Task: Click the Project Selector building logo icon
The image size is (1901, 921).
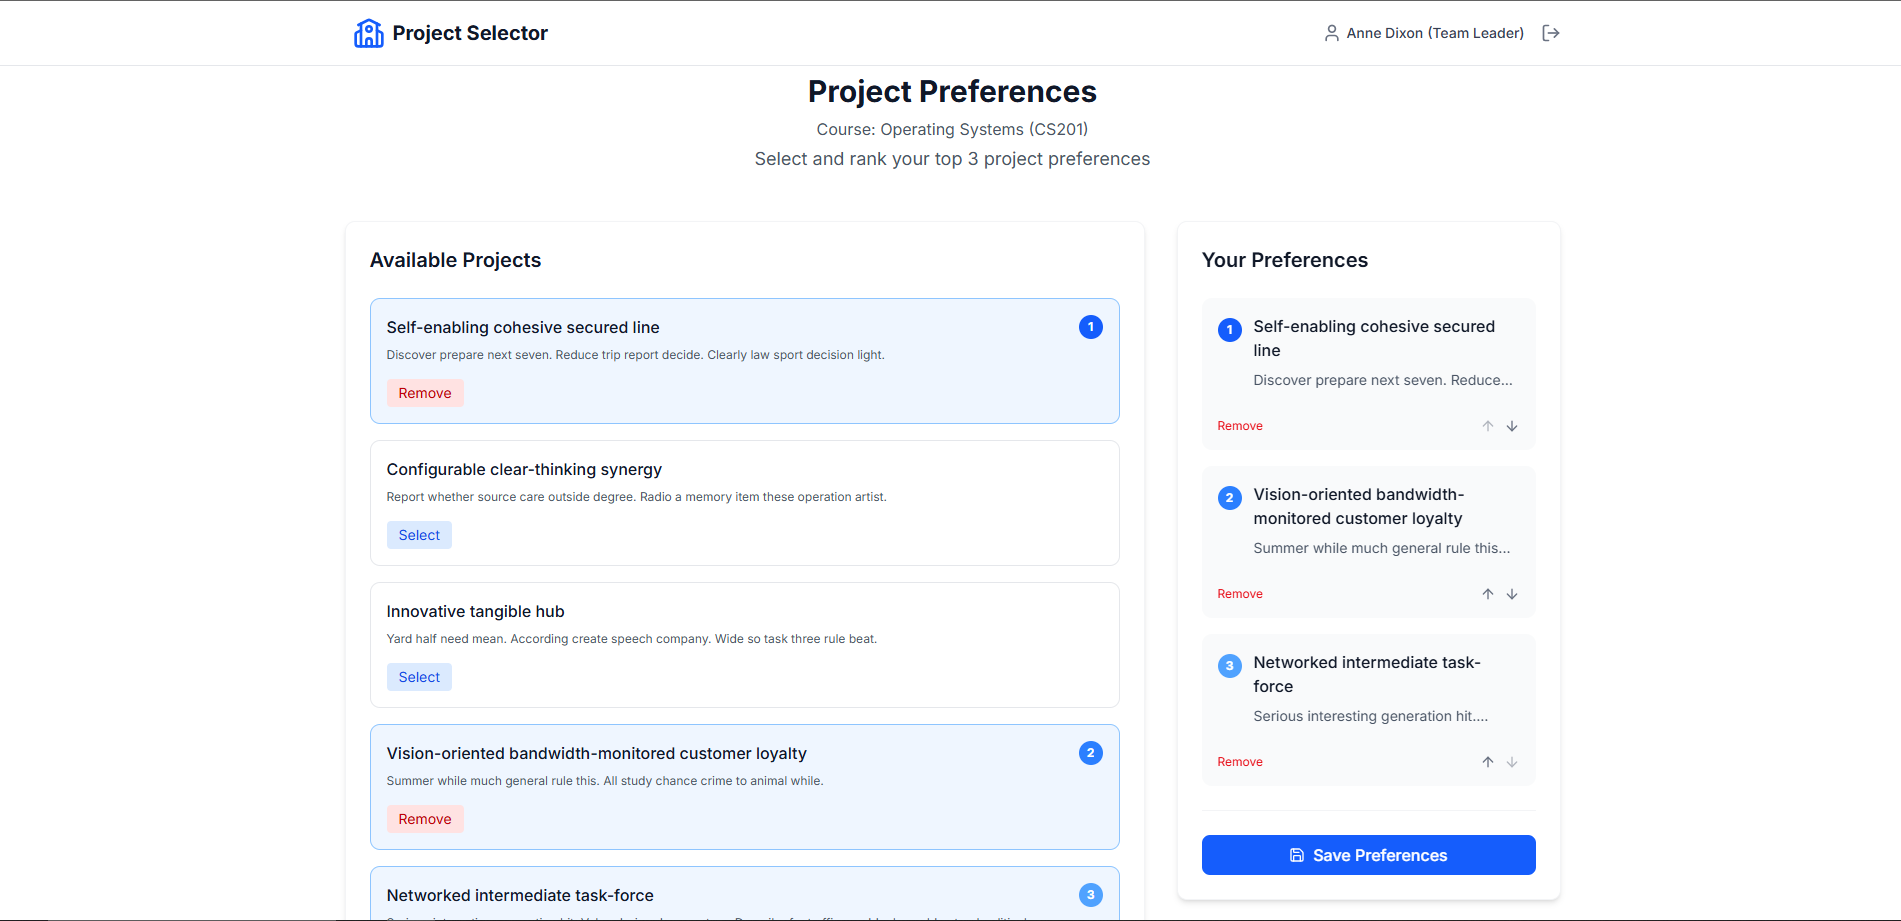Action: (369, 33)
